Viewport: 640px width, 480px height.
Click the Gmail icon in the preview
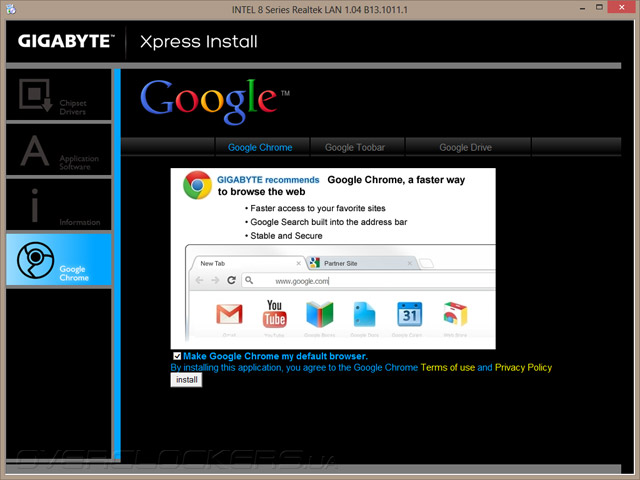(x=229, y=314)
